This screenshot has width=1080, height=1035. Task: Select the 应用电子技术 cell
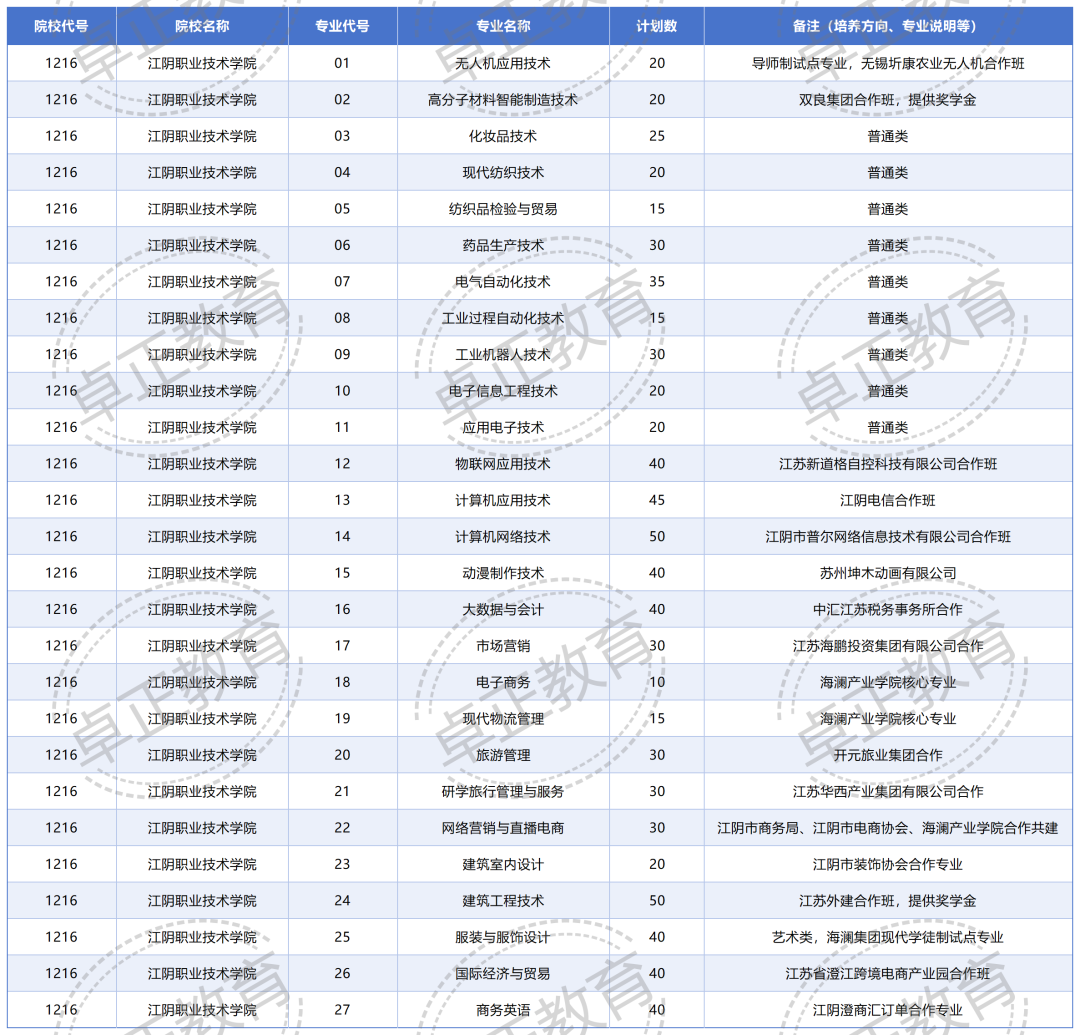click(x=503, y=428)
